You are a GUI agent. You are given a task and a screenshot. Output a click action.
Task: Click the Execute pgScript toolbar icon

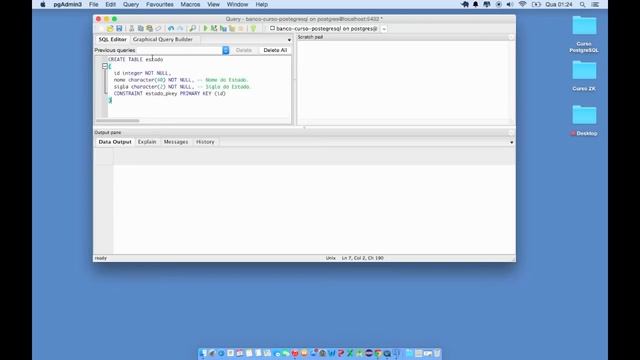click(x=214, y=29)
